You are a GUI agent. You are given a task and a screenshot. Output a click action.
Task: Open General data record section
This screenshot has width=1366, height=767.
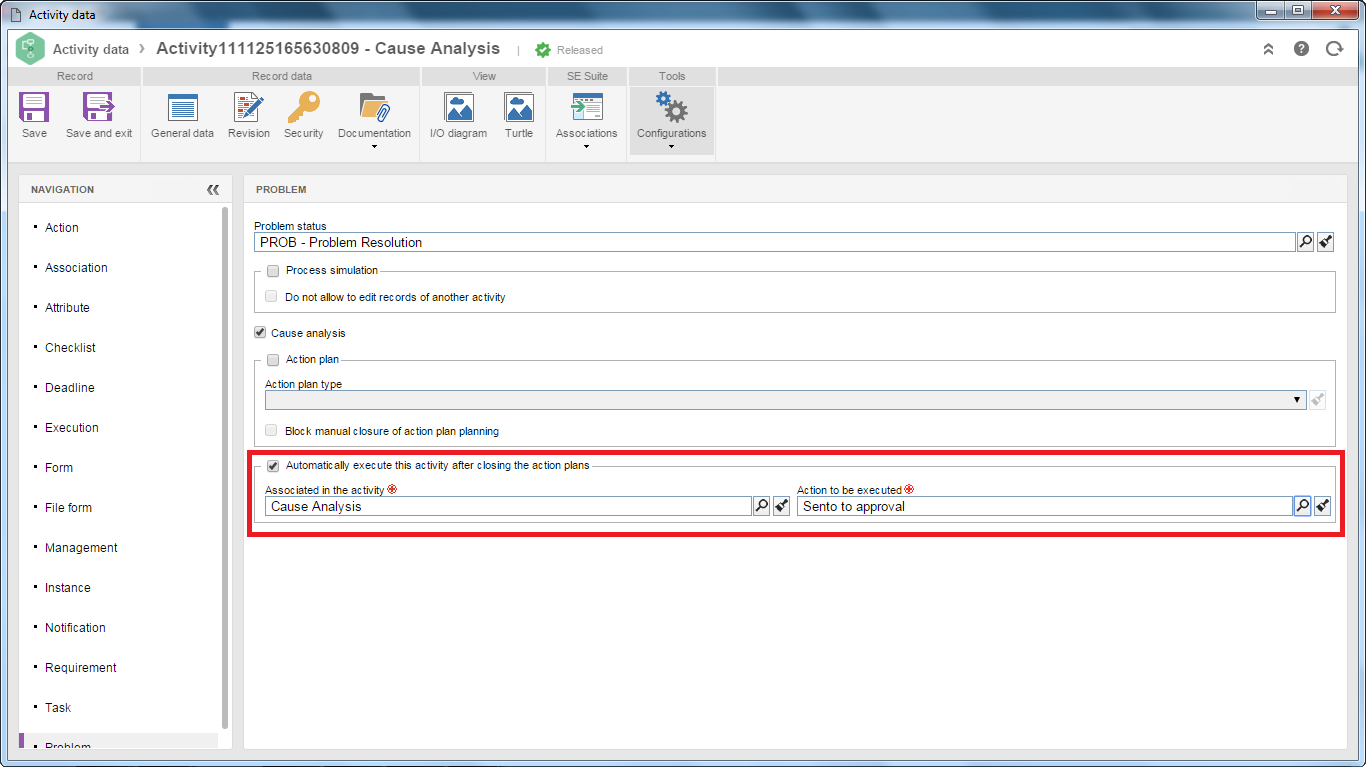pyautogui.click(x=182, y=108)
